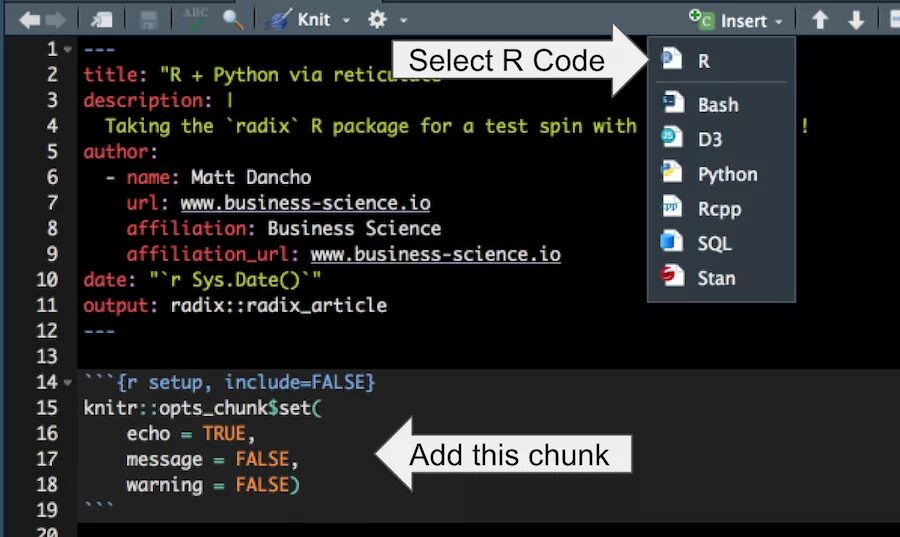
Task: Select D3 from Insert menu
Action: (x=721, y=139)
